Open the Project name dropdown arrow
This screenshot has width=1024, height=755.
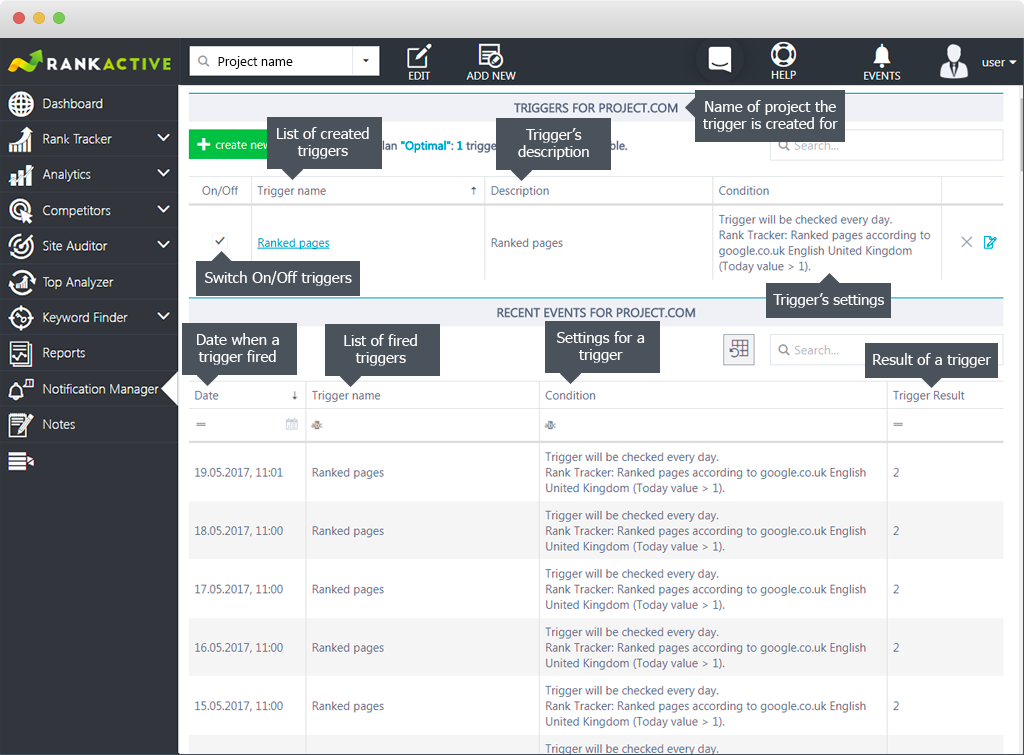(366, 61)
